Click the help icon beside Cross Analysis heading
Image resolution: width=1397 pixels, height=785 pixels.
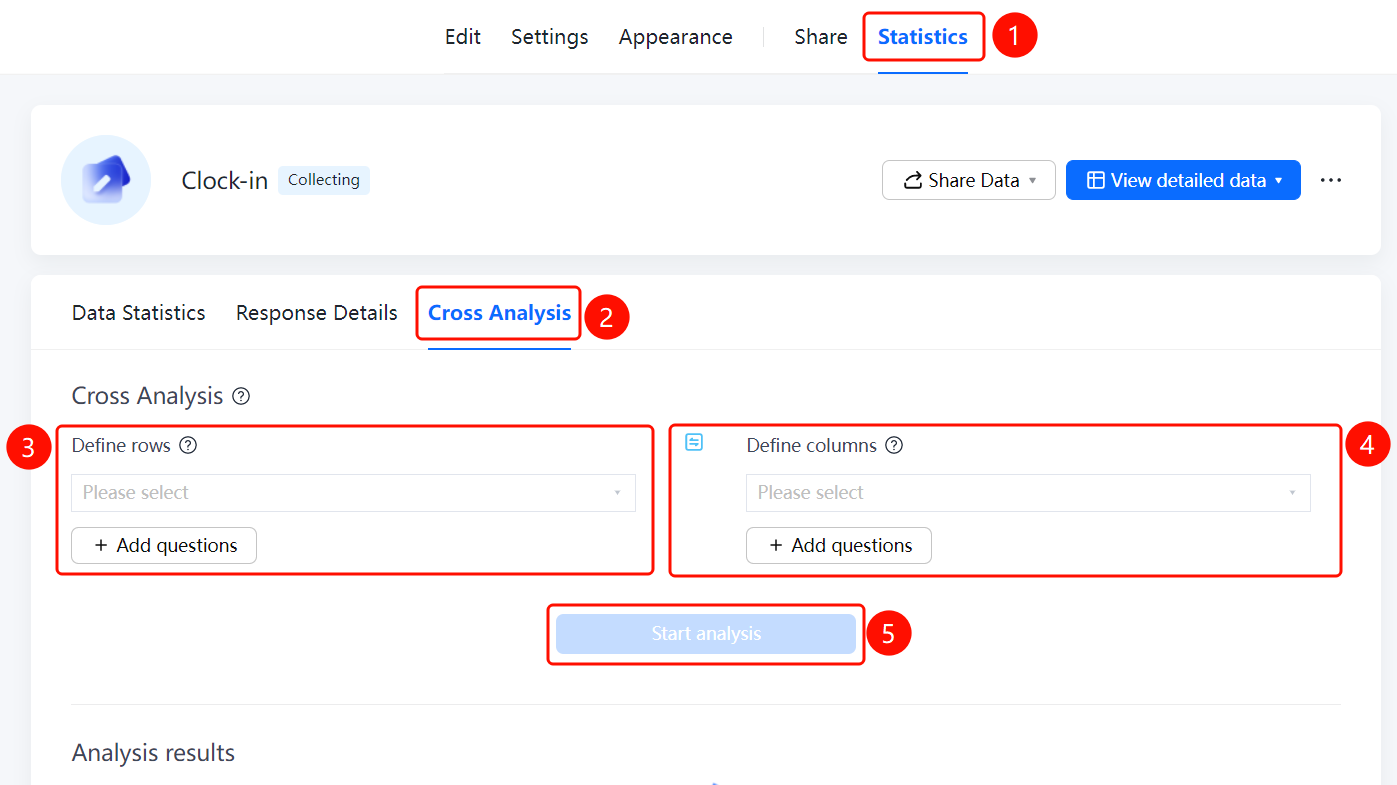pyautogui.click(x=241, y=396)
